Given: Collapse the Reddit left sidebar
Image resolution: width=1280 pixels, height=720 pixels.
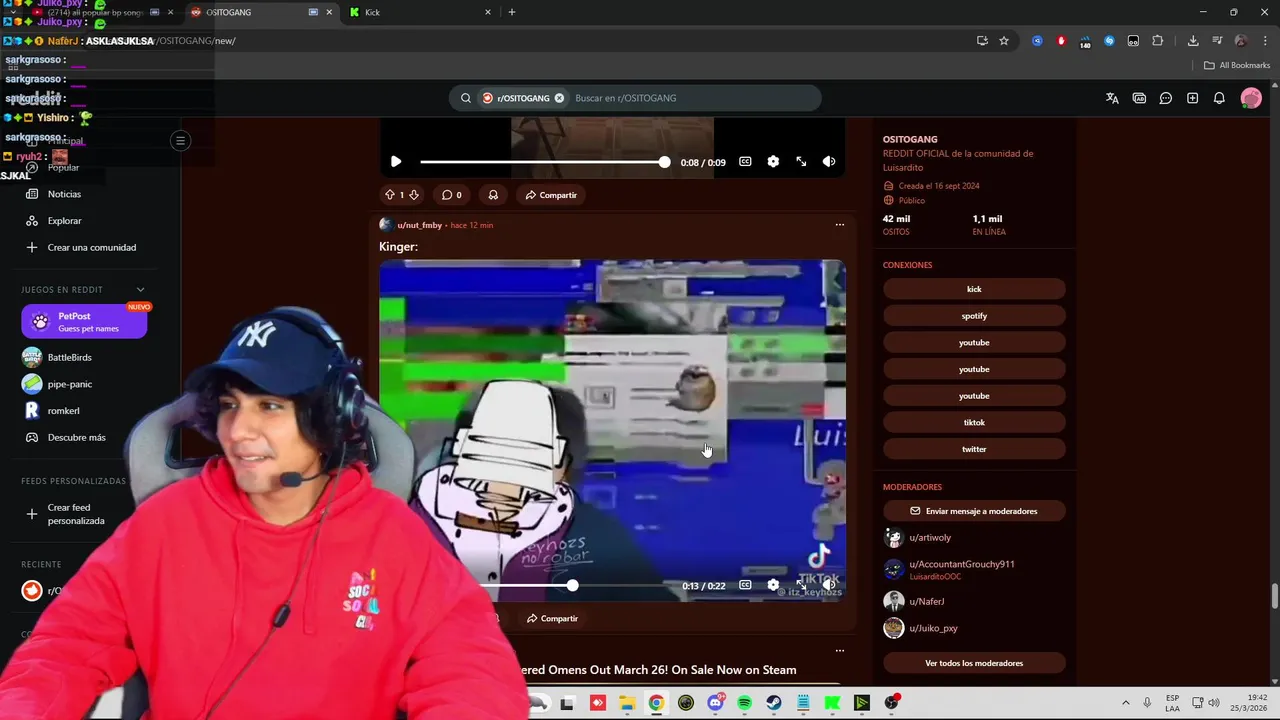Looking at the screenshot, I should click(181, 141).
